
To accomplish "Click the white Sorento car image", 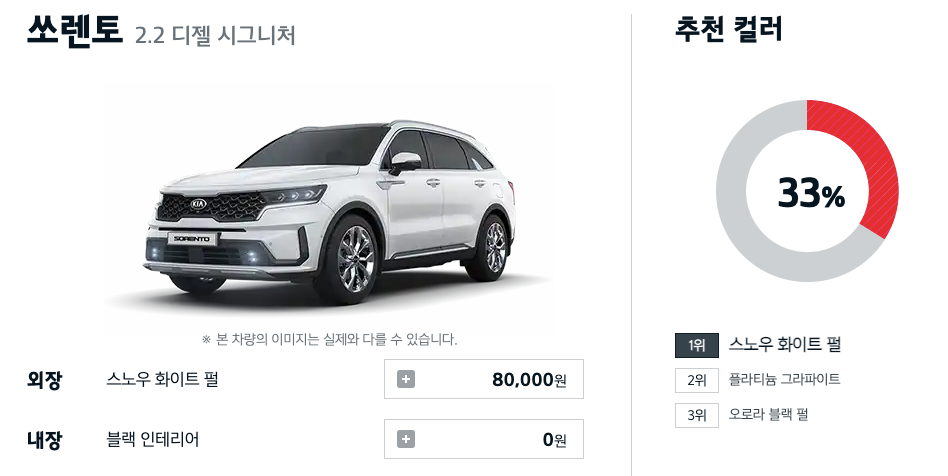I will coord(330,212).
